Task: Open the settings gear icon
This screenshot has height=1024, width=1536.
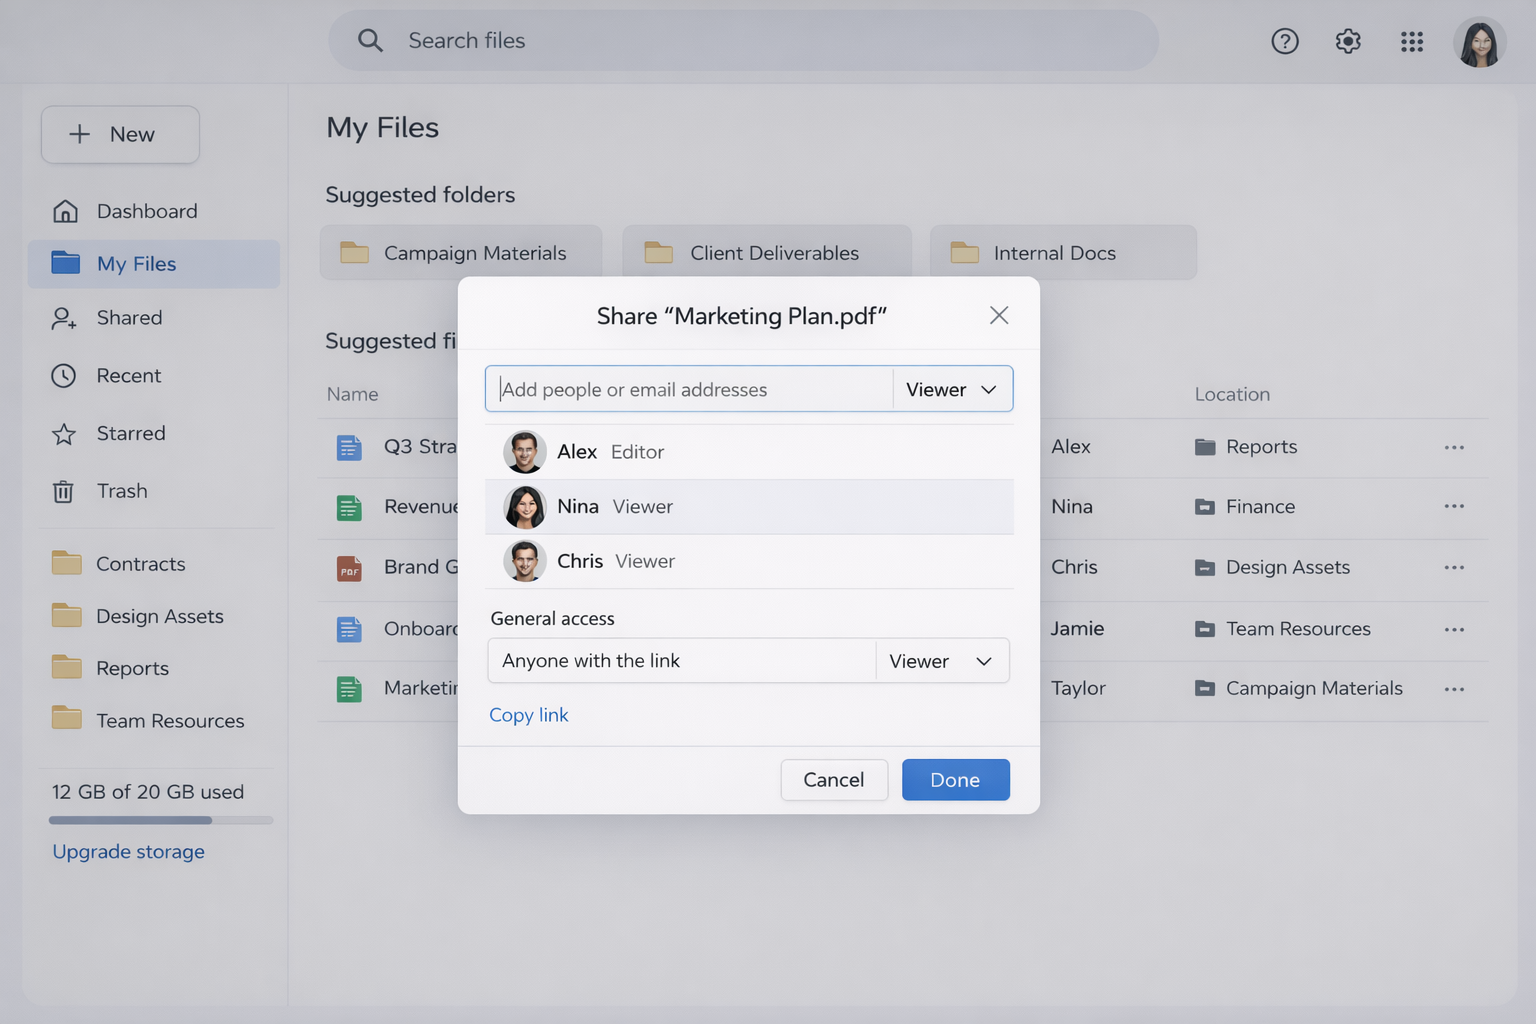Action: [1348, 41]
